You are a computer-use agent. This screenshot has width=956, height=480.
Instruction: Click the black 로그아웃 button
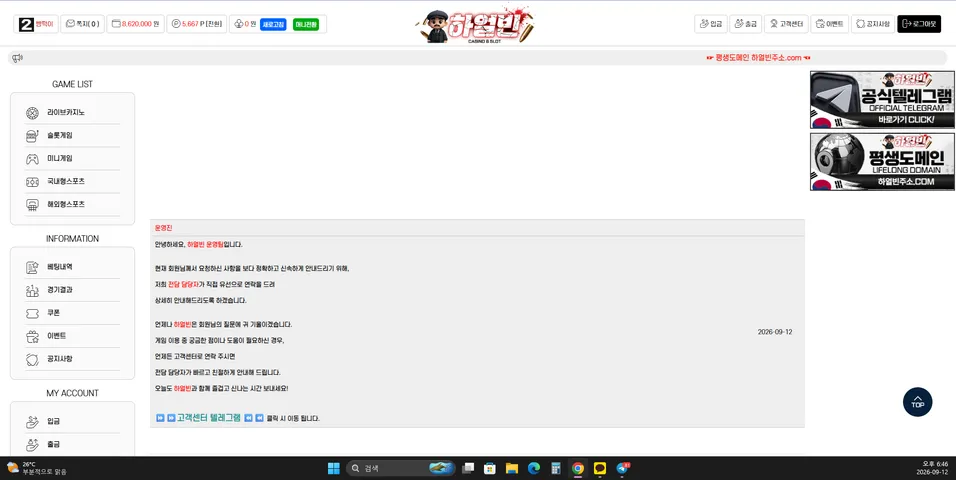click(919, 24)
